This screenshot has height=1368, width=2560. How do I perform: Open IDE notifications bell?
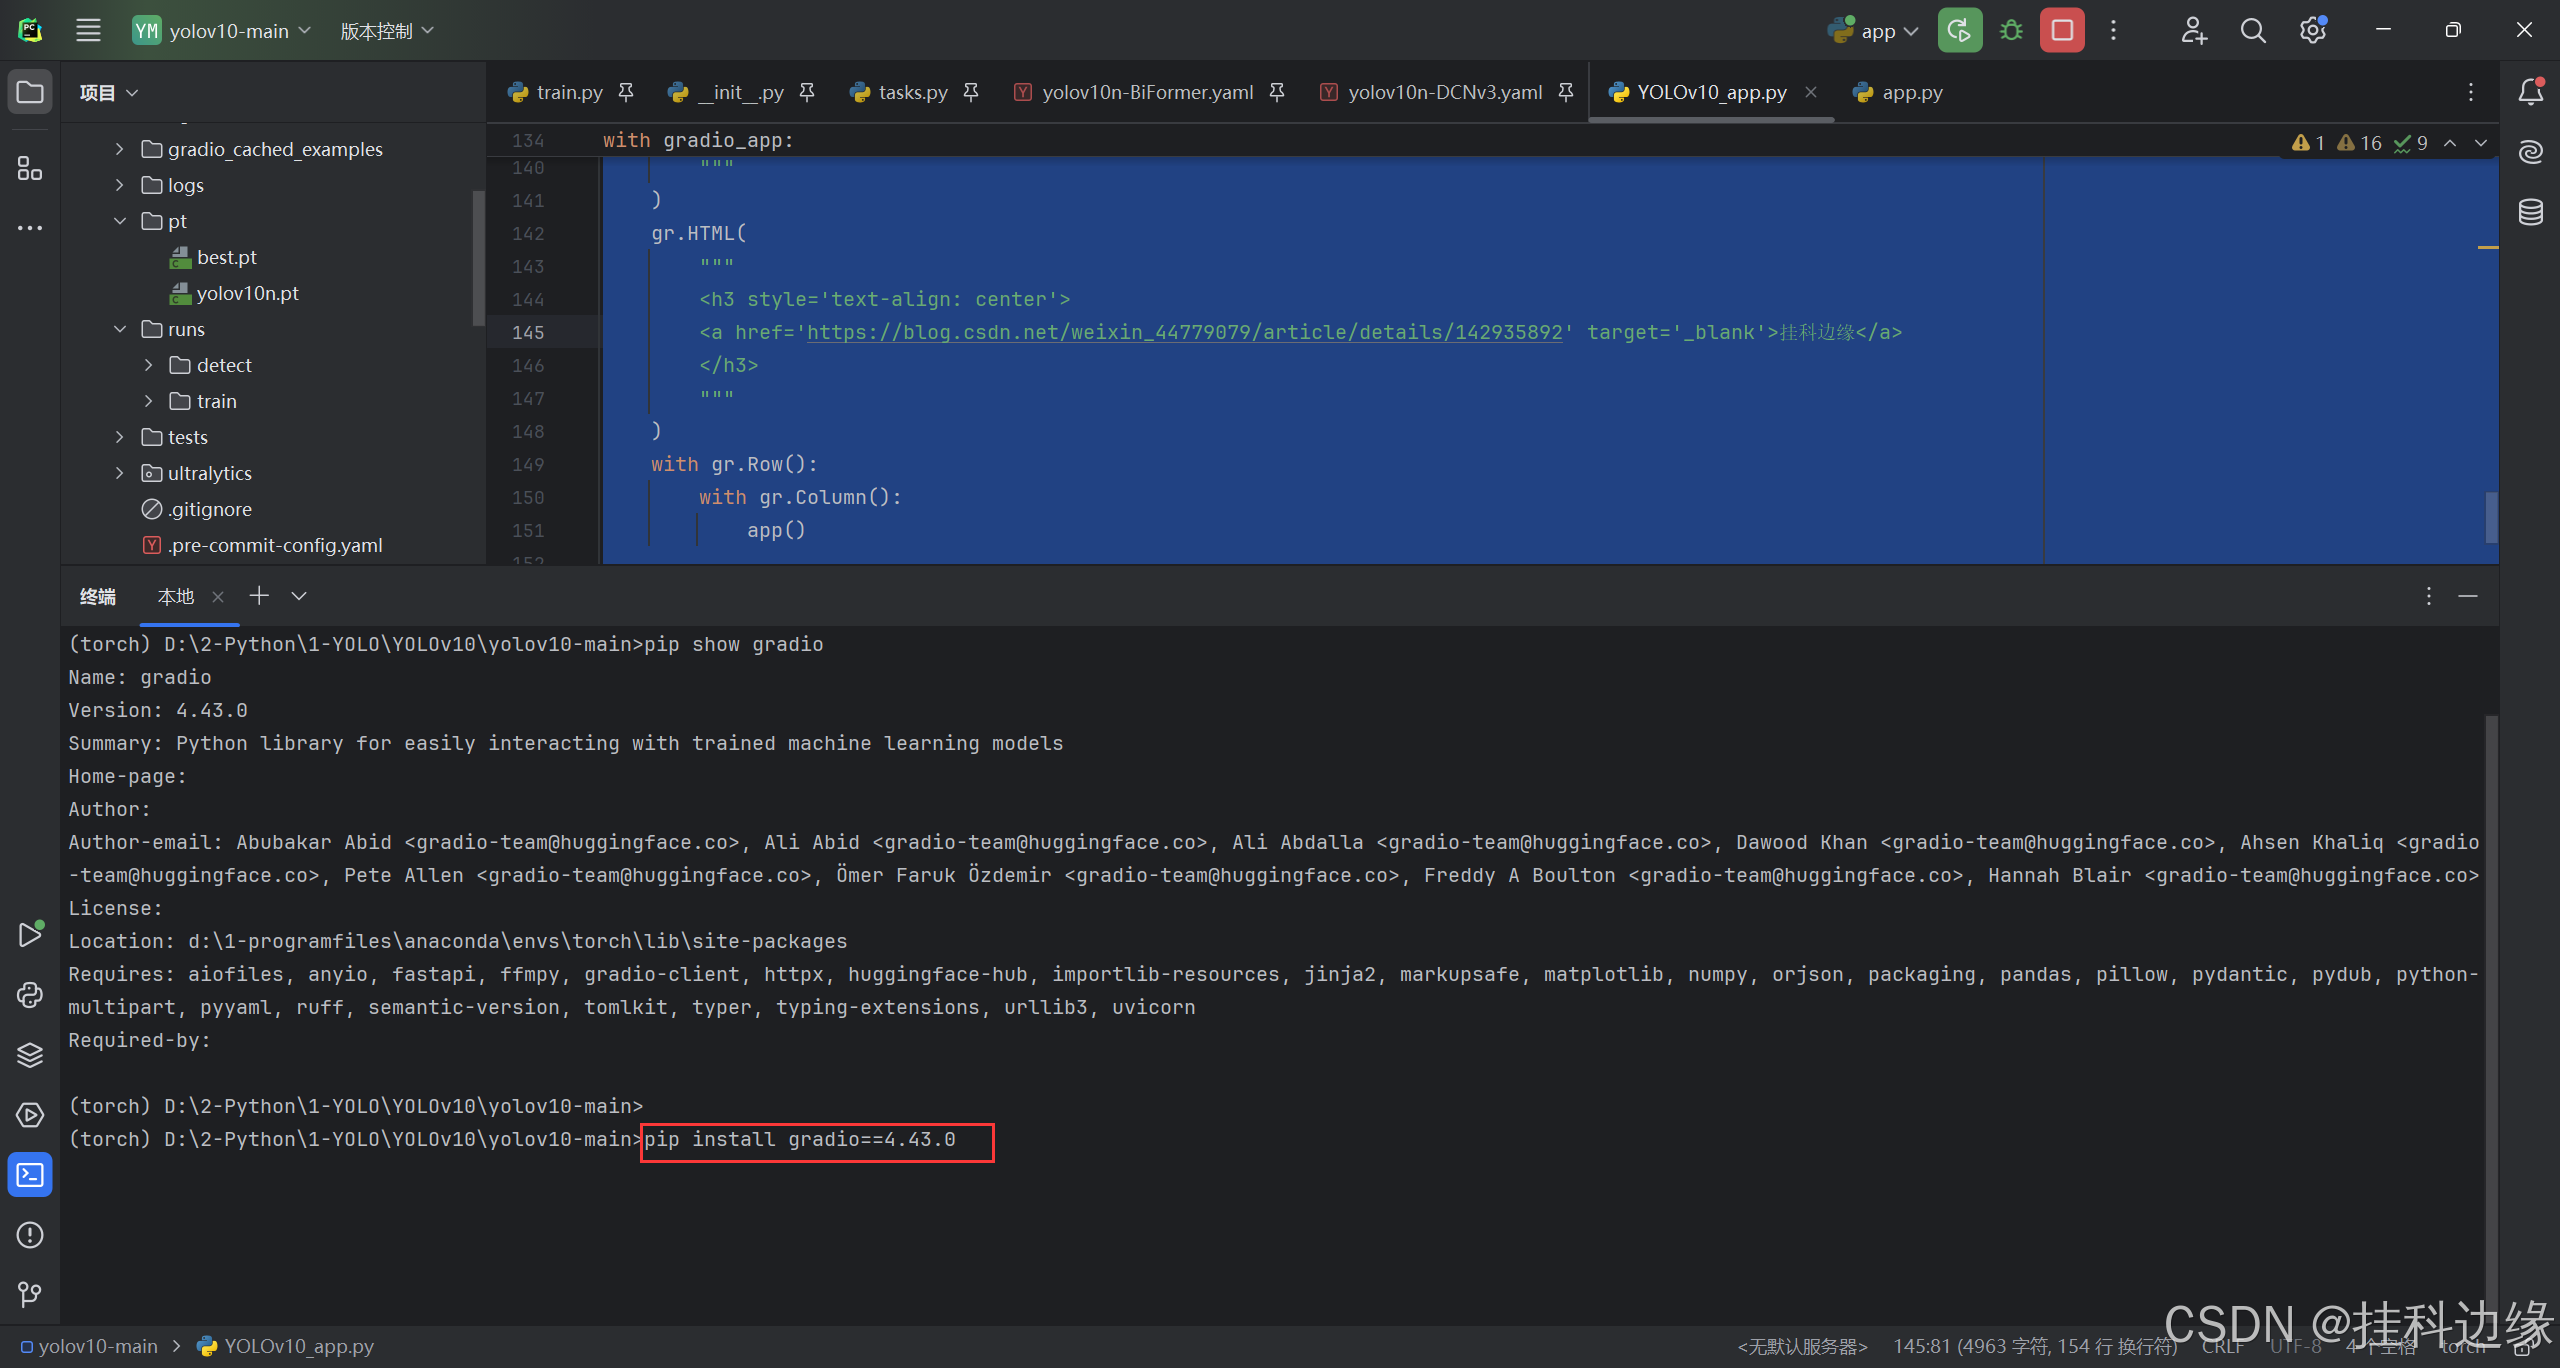(x=2530, y=92)
